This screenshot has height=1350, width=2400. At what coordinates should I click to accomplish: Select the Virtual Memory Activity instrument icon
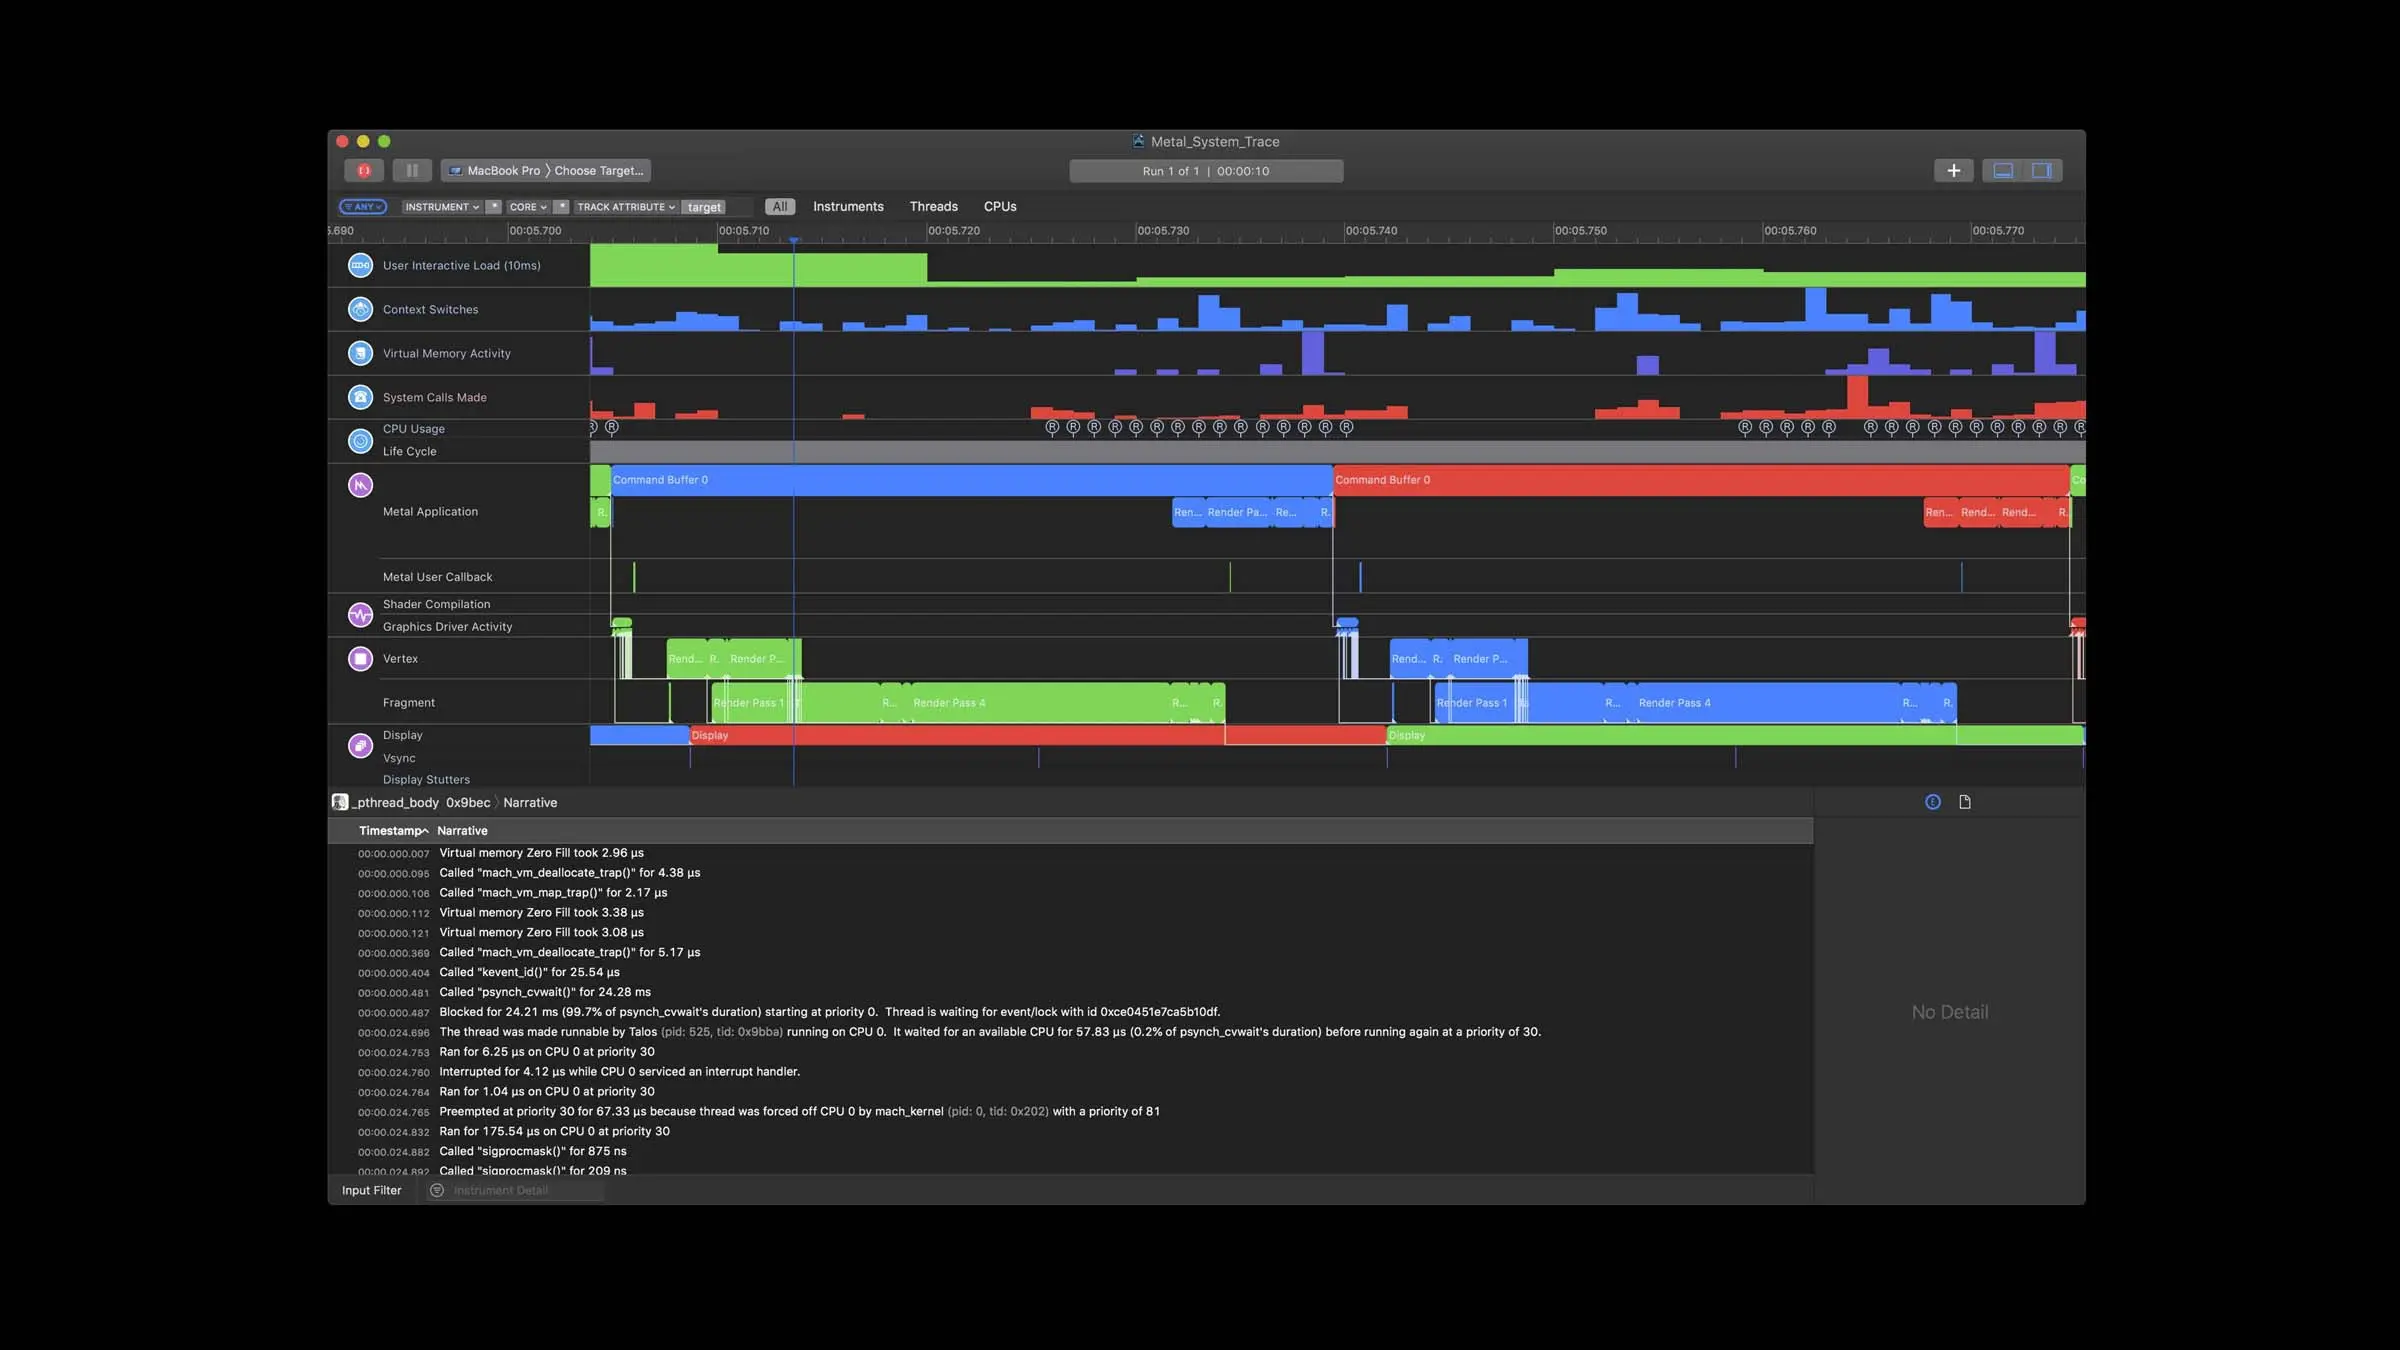(x=360, y=353)
